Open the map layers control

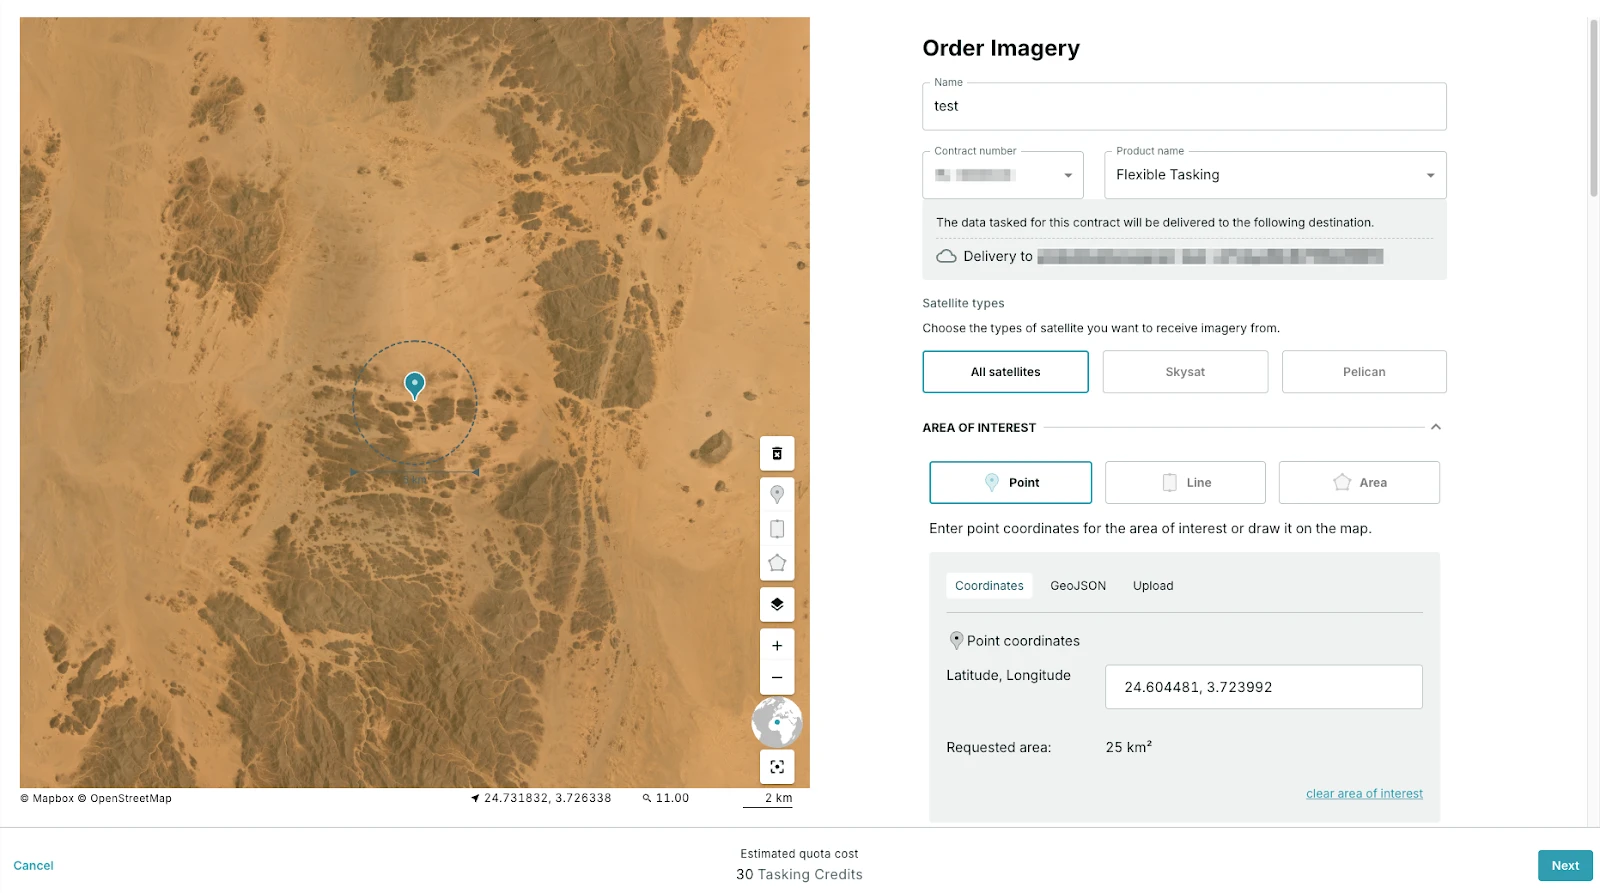(x=777, y=605)
